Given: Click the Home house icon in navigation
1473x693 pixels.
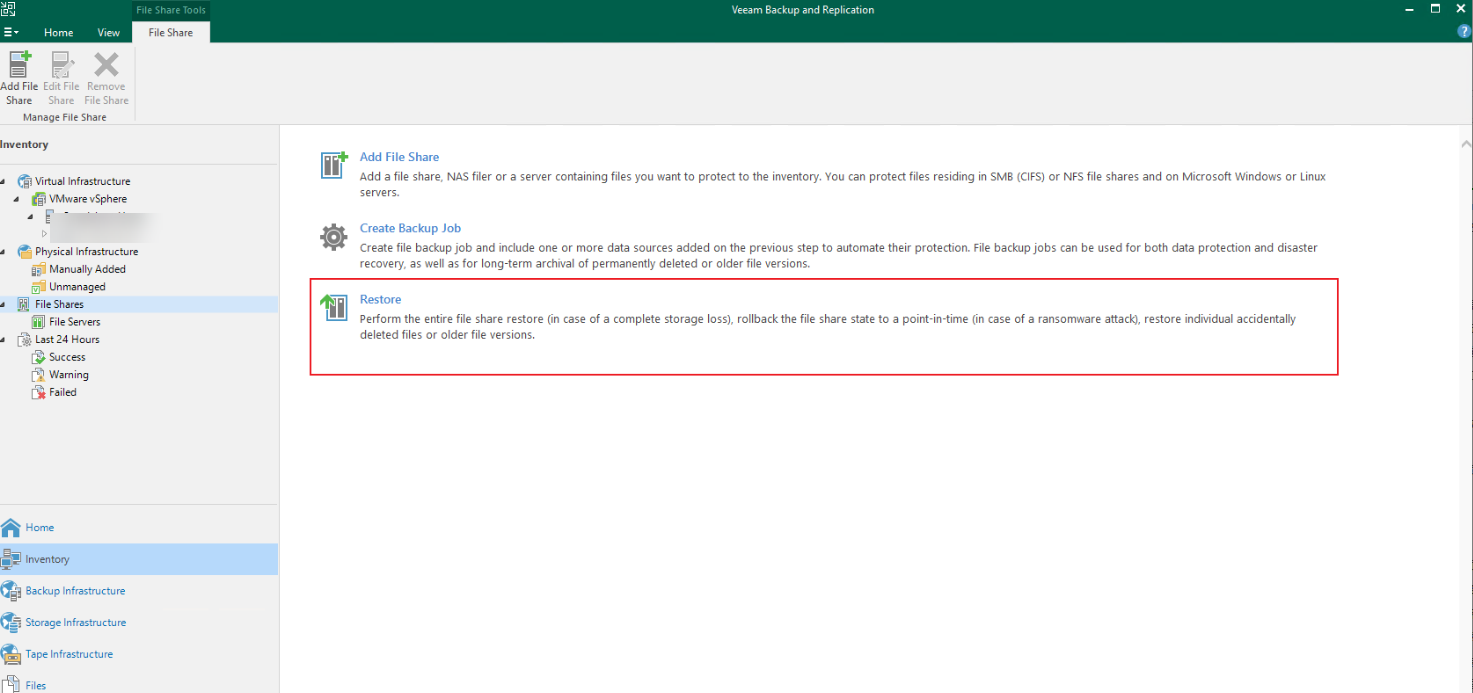Looking at the screenshot, I should [x=11, y=528].
